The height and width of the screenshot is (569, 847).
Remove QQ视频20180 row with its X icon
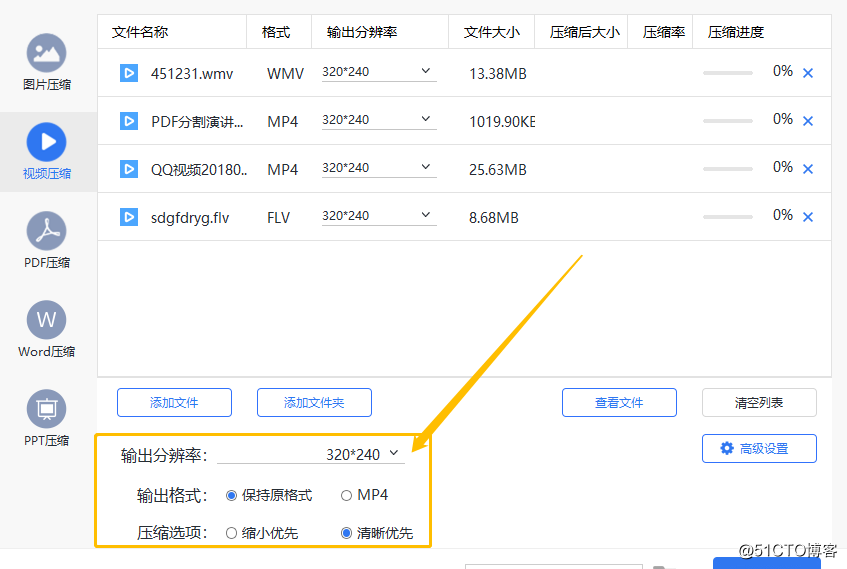pos(808,169)
